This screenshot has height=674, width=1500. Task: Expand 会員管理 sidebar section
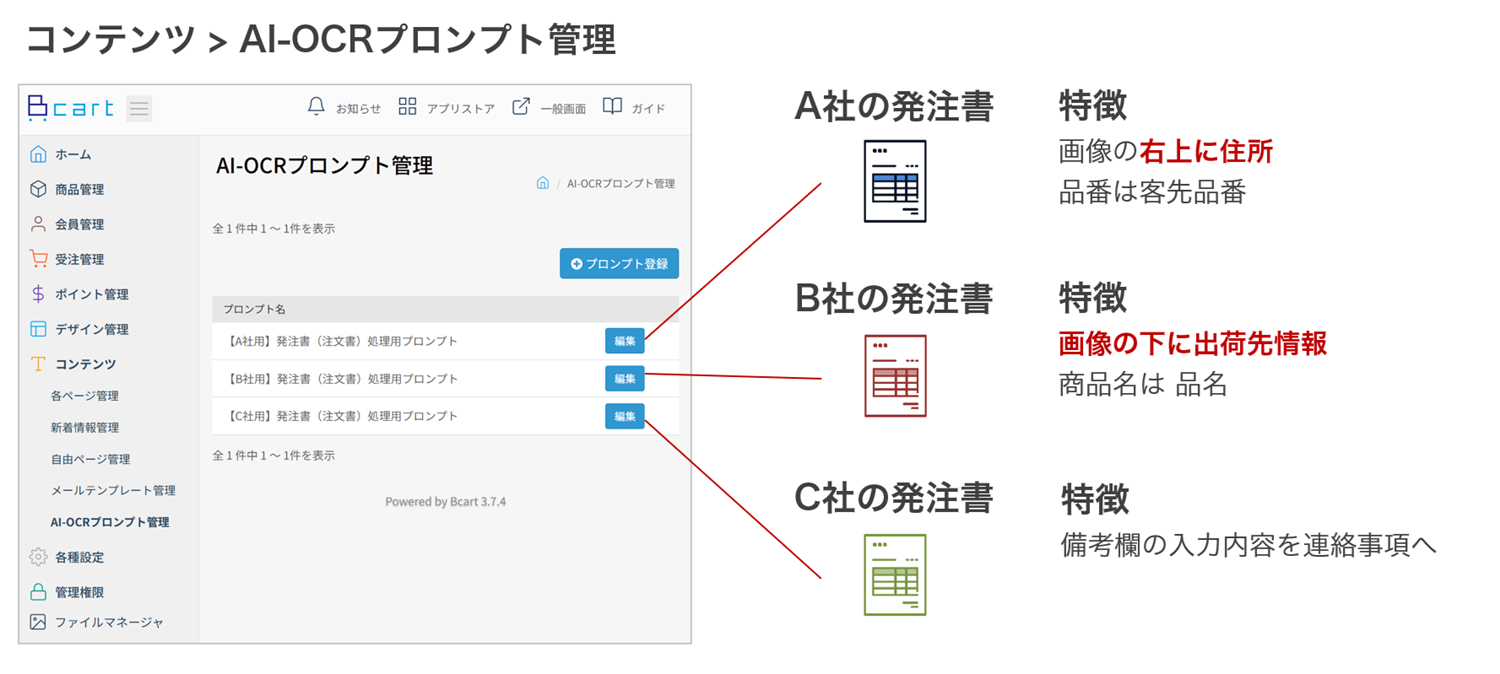79,224
